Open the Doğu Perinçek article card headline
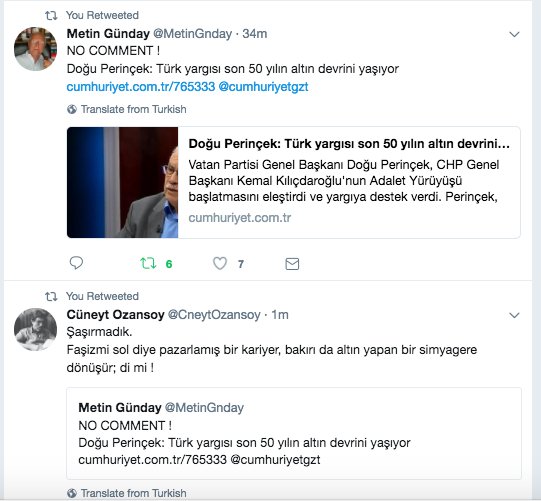Image resolution: width=541 pixels, height=501 pixels. [x=349, y=144]
